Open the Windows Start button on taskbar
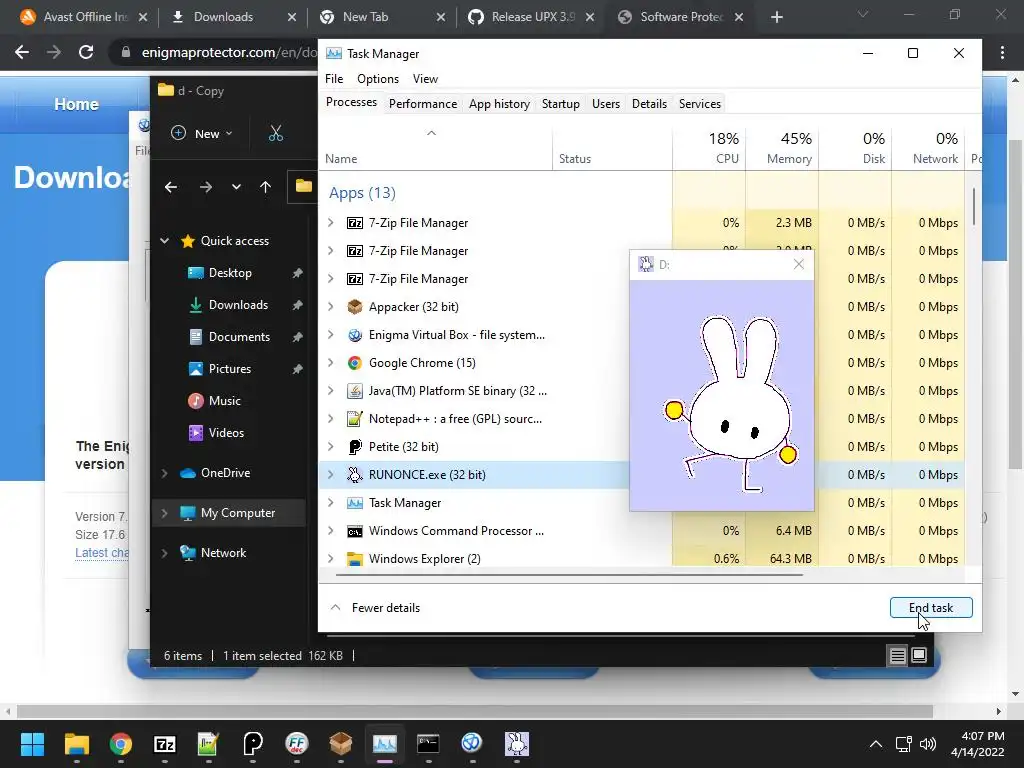Image resolution: width=1024 pixels, height=768 pixels. 32,744
